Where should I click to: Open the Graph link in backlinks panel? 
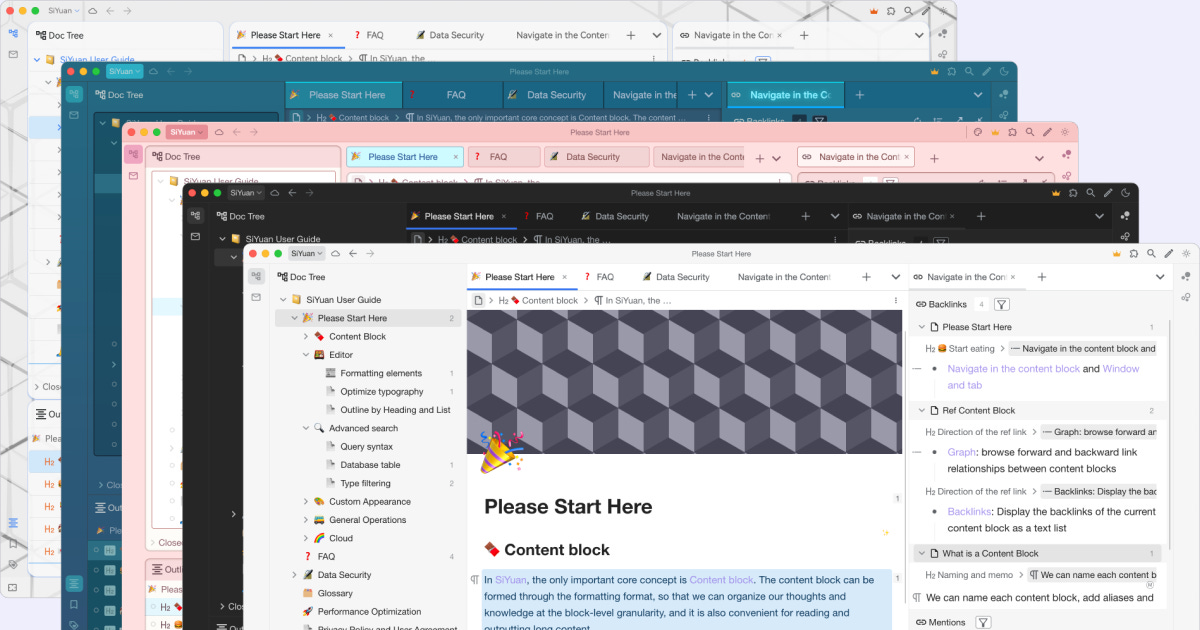click(961, 452)
